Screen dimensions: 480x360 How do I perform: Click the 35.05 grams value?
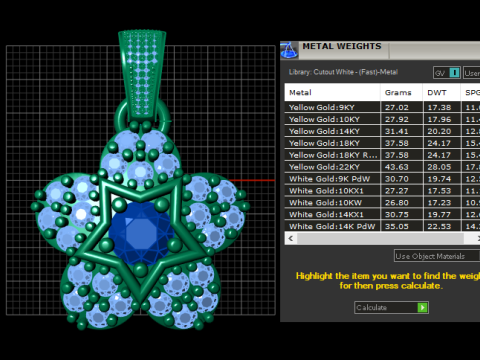coord(397,226)
